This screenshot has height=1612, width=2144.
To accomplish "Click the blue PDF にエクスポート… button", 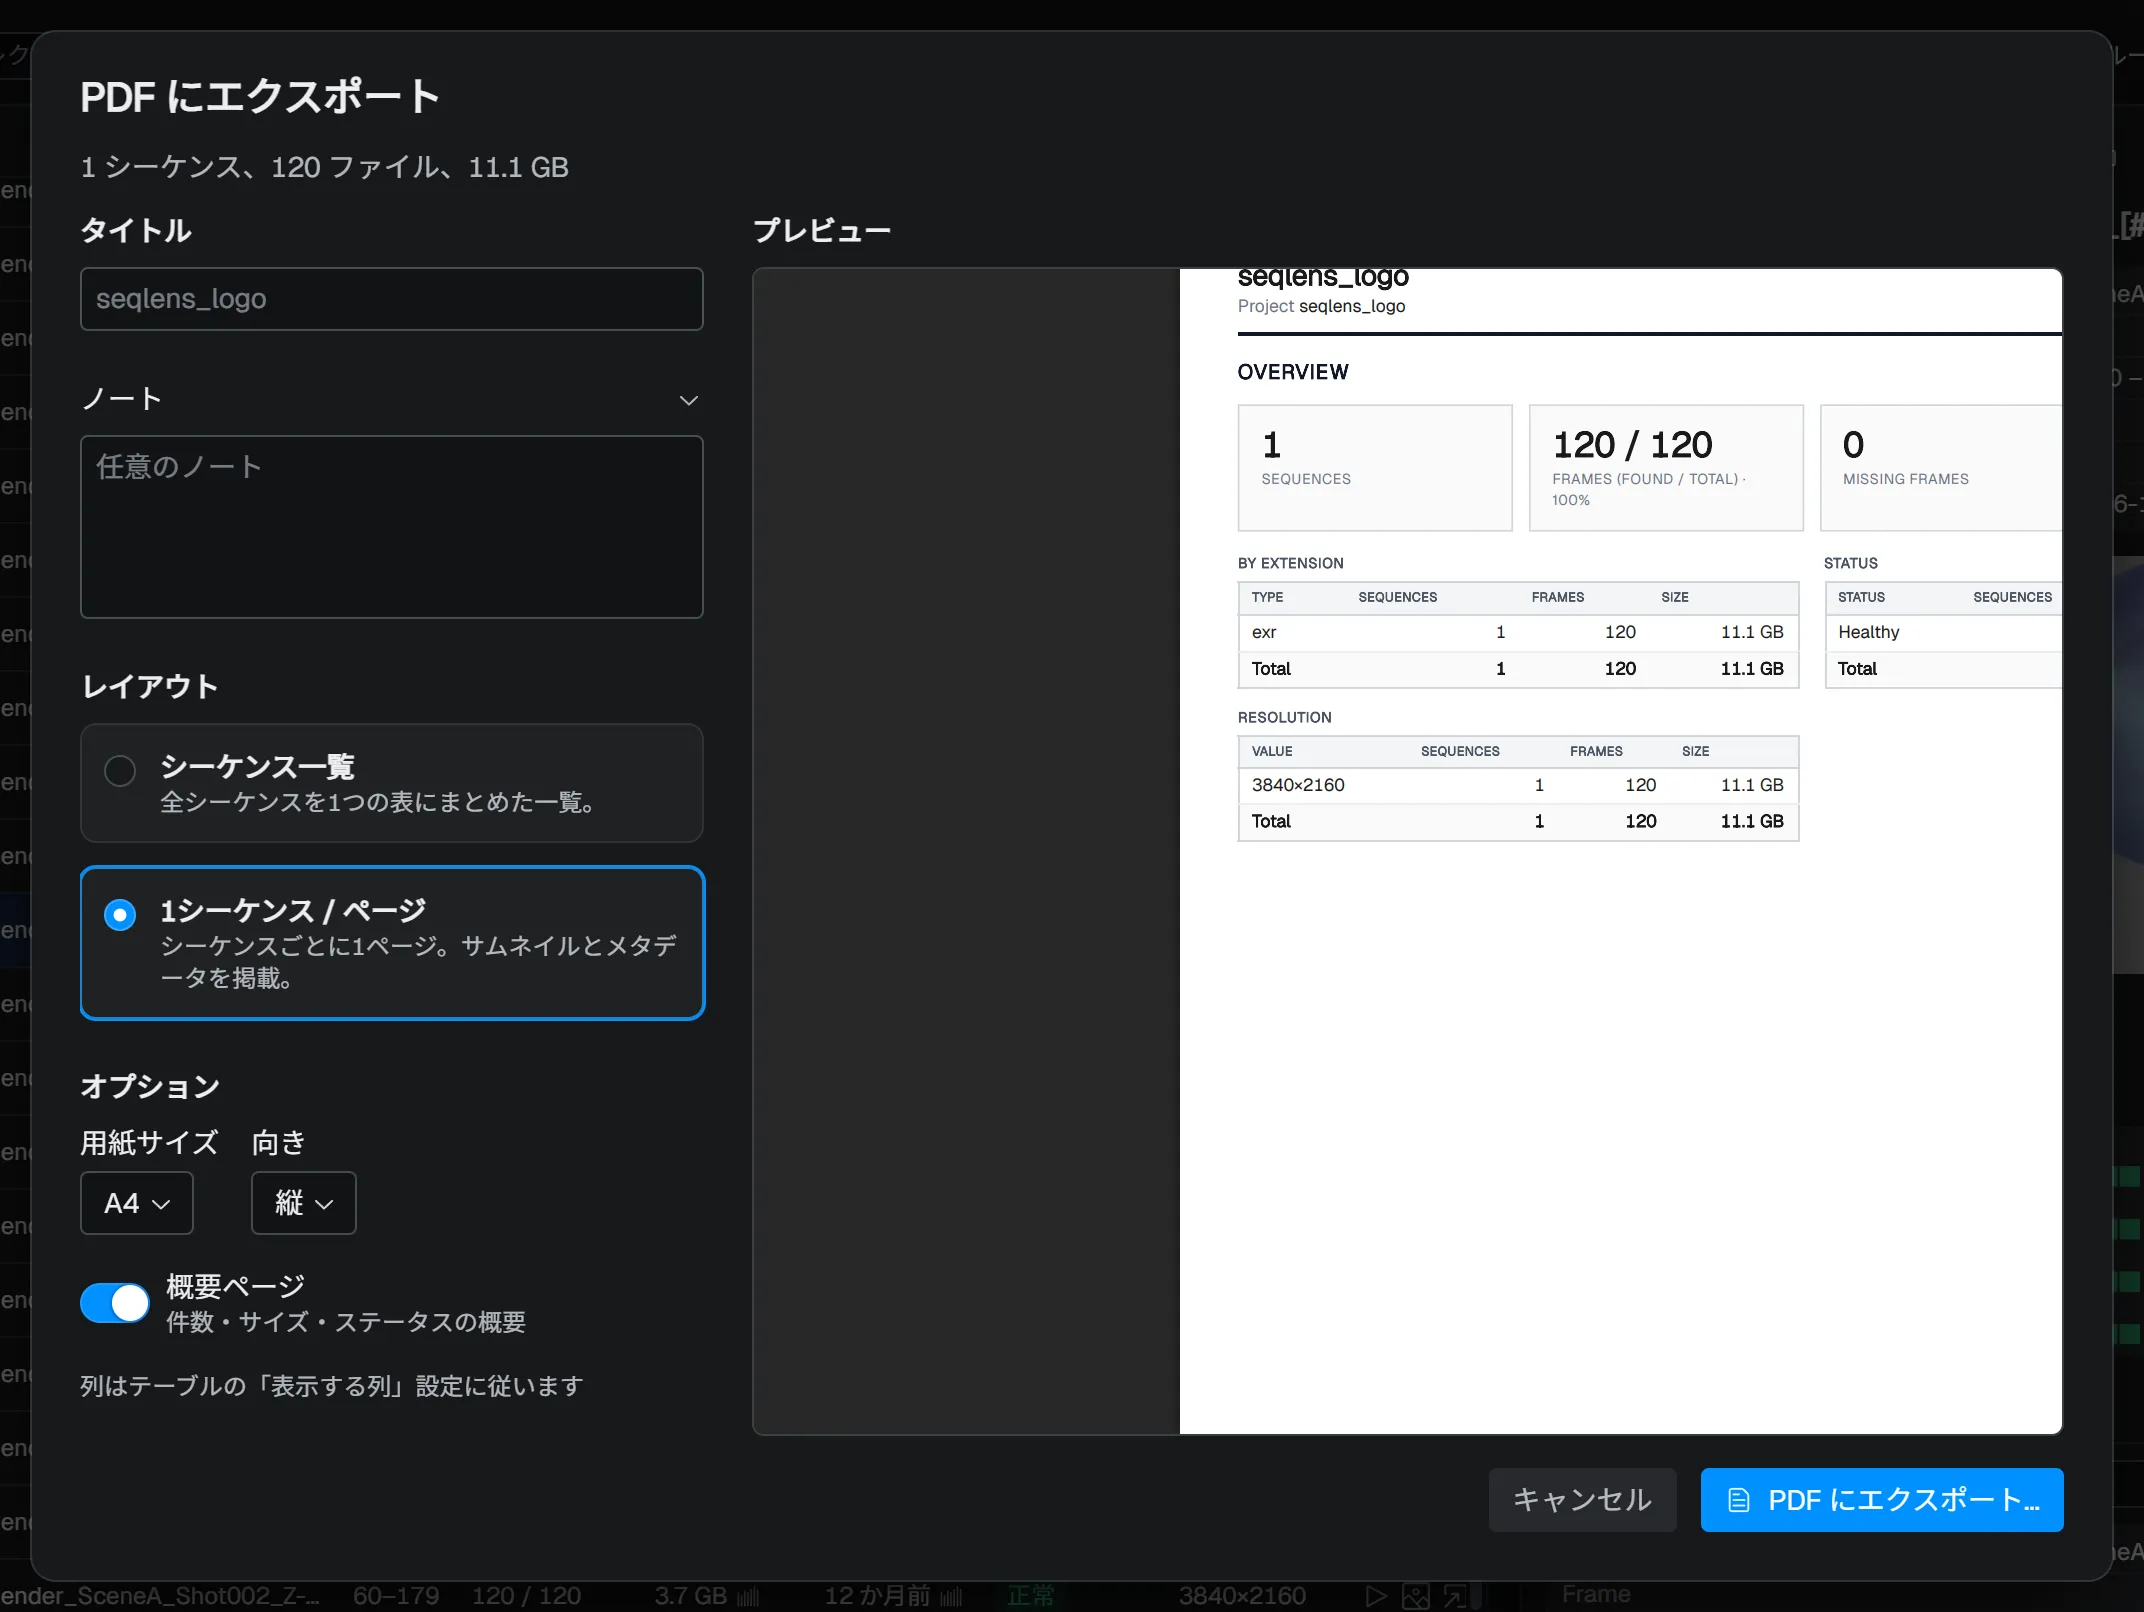I will pyautogui.click(x=1882, y=1500).
